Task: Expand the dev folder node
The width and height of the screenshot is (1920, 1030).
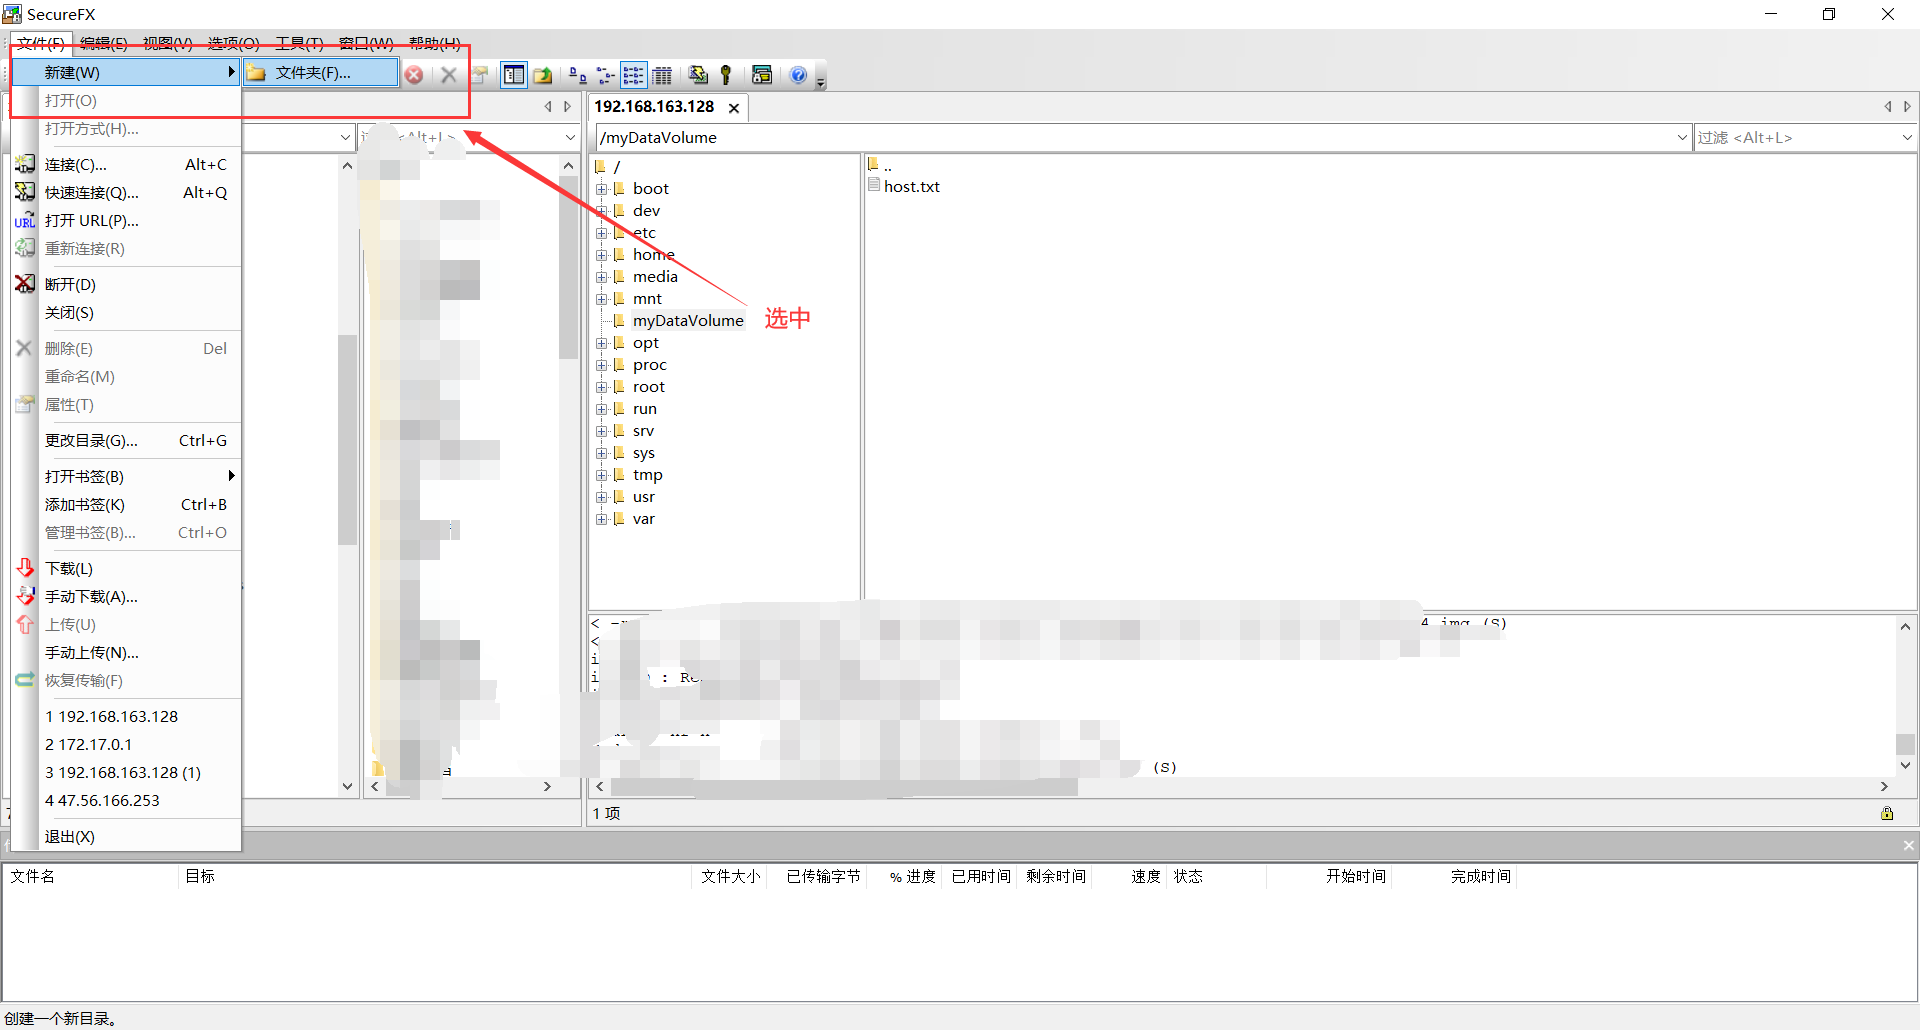Action: [602, 211]
